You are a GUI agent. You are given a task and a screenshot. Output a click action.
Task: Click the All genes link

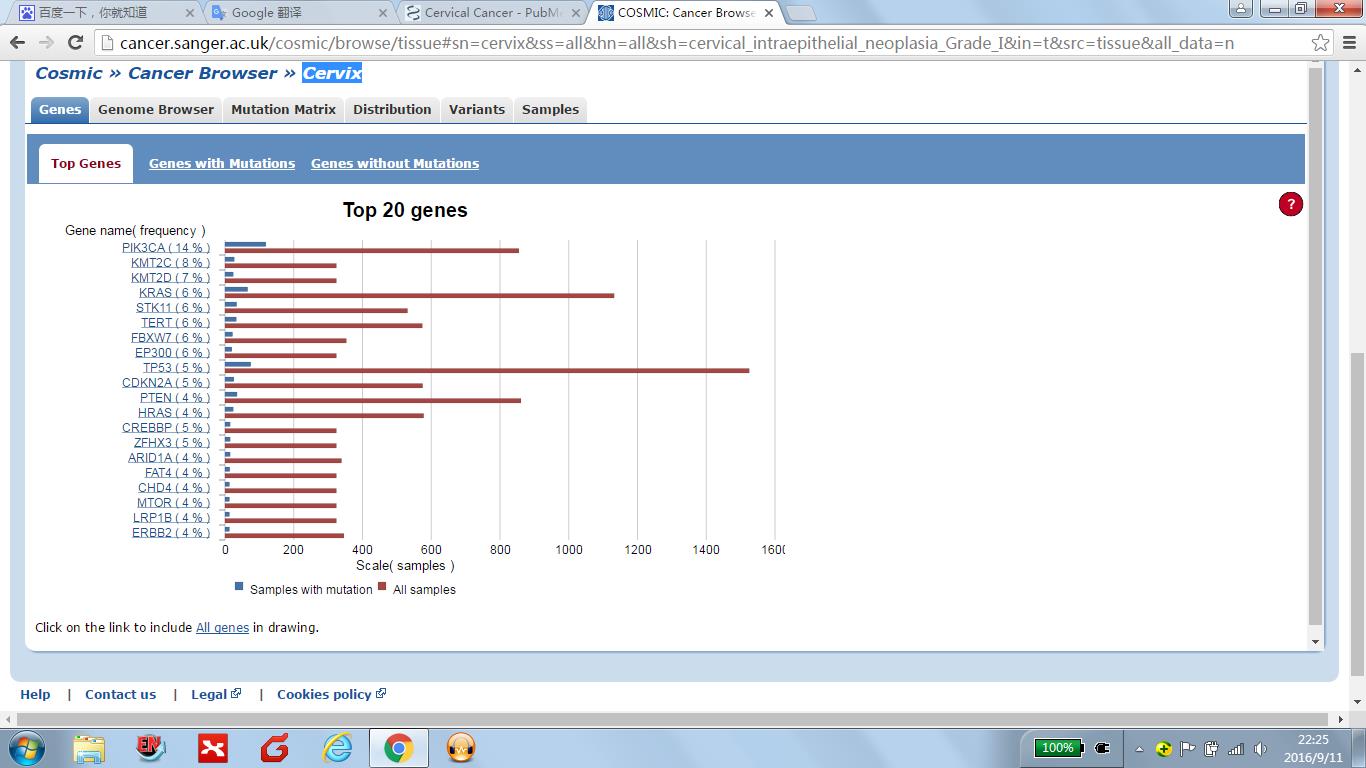click(x=222, y=628)
